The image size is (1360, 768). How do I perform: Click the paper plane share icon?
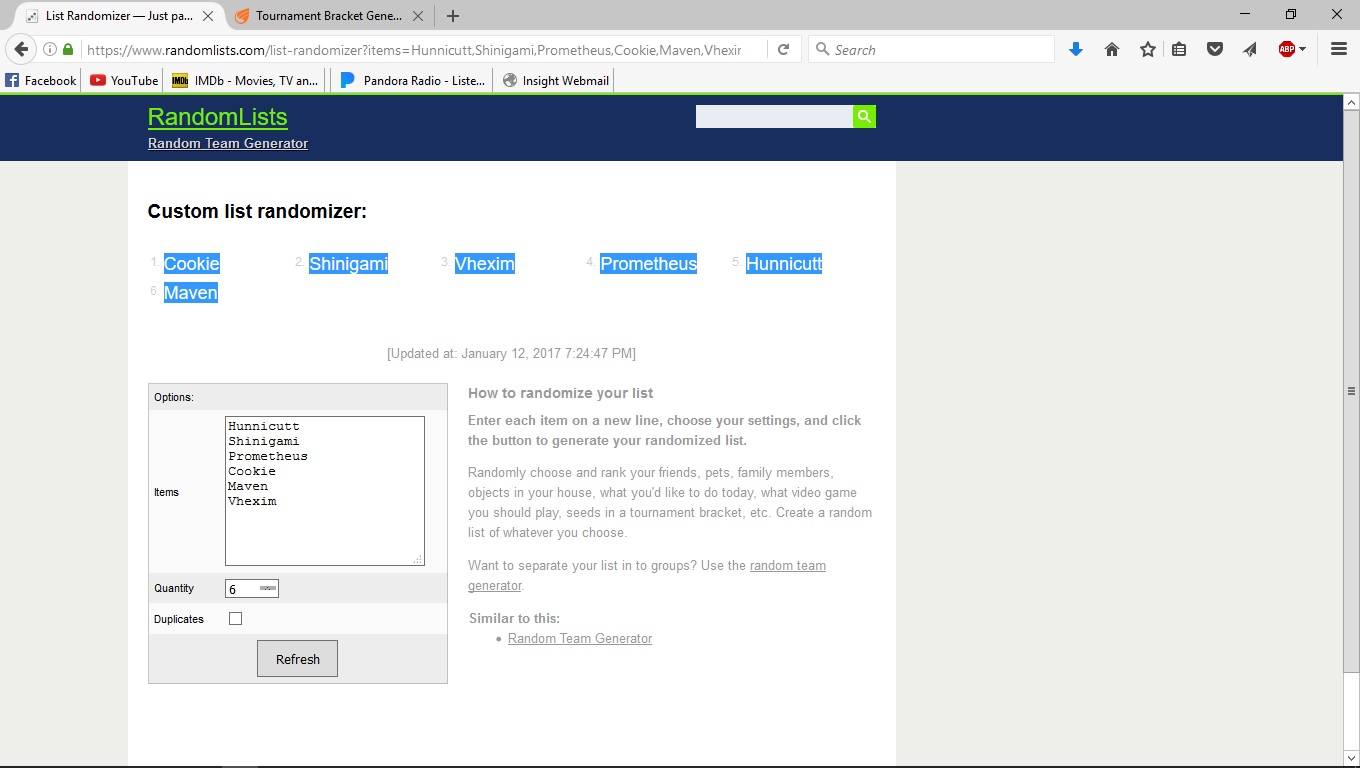click(1250, 49)
